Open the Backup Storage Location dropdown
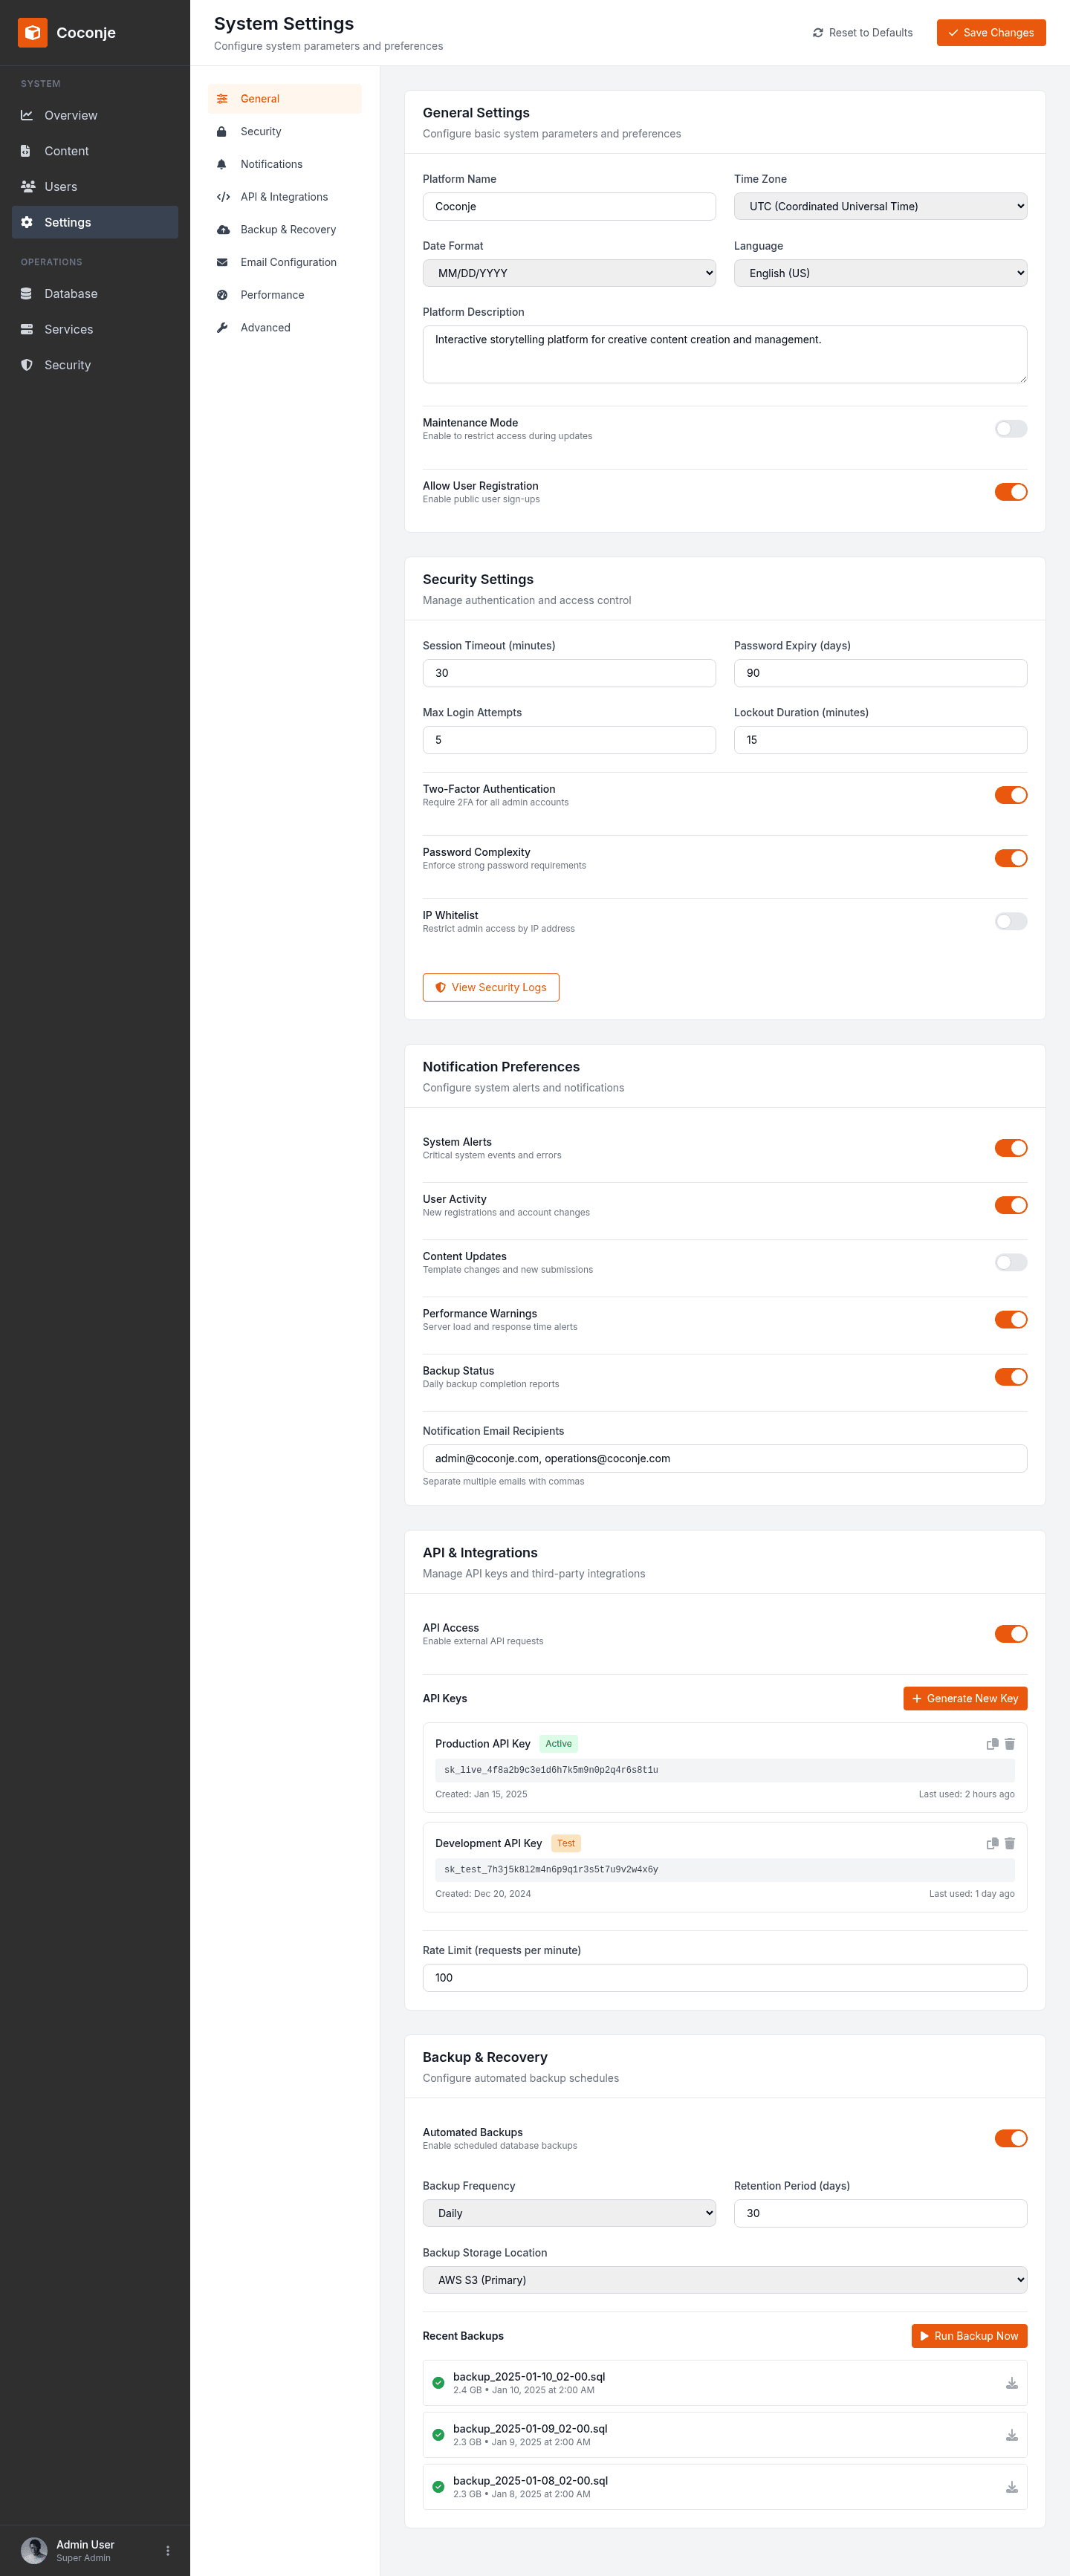The width and height of the screenshot is (1070, 2576). (x=725, y=2280)
